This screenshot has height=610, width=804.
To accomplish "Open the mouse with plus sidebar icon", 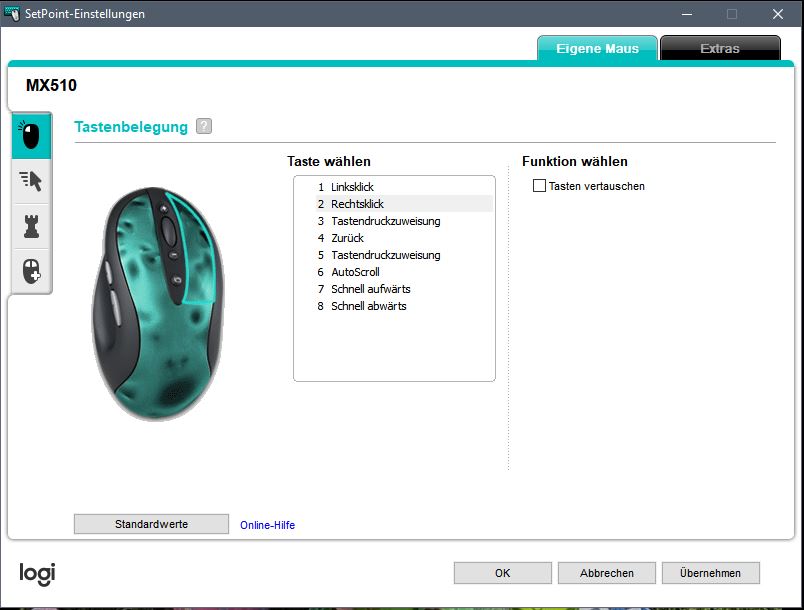I will (31, 271).
